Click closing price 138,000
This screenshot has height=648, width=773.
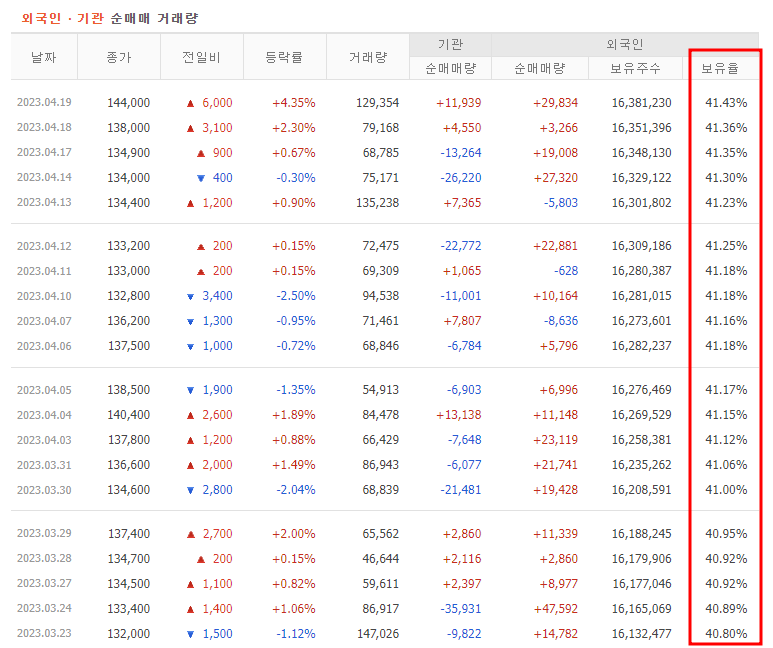(x=128, y=128)
